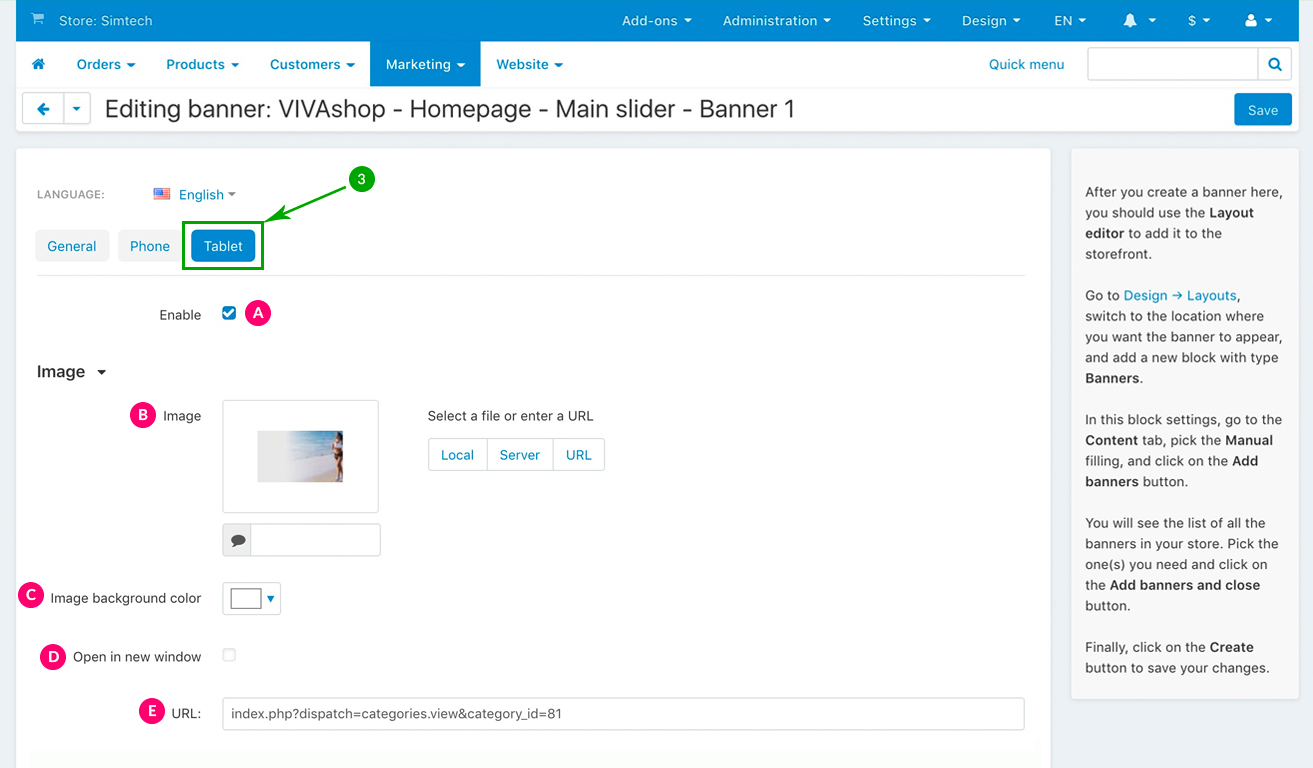Click the back arrow button
Screen dimensions: 1313x768
coord(43,109)
